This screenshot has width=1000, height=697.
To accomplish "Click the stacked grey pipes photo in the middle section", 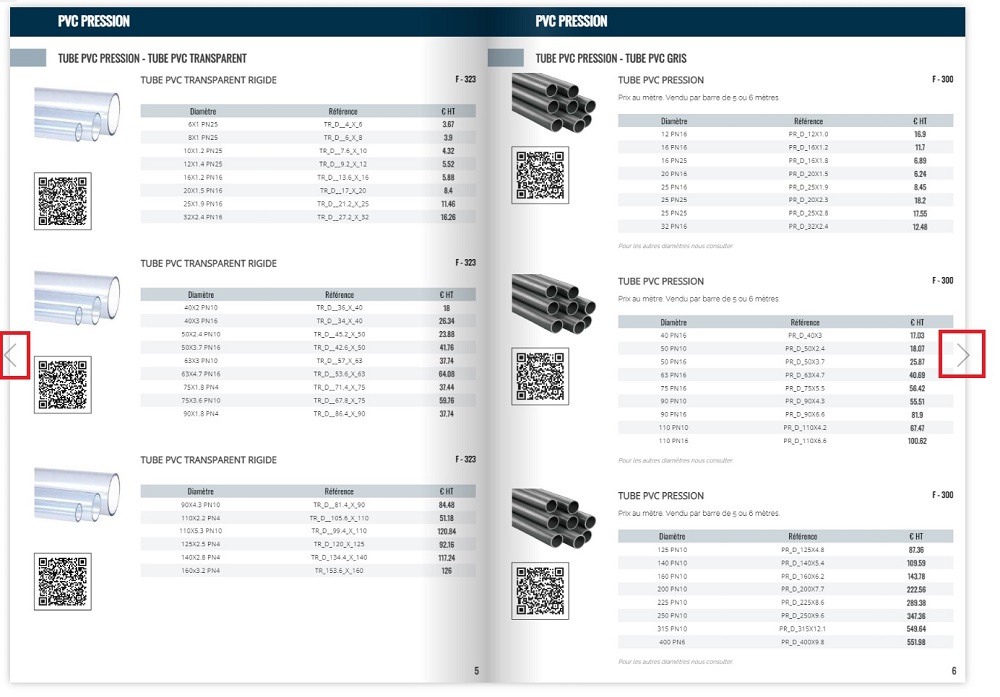I will click(553, 305).
